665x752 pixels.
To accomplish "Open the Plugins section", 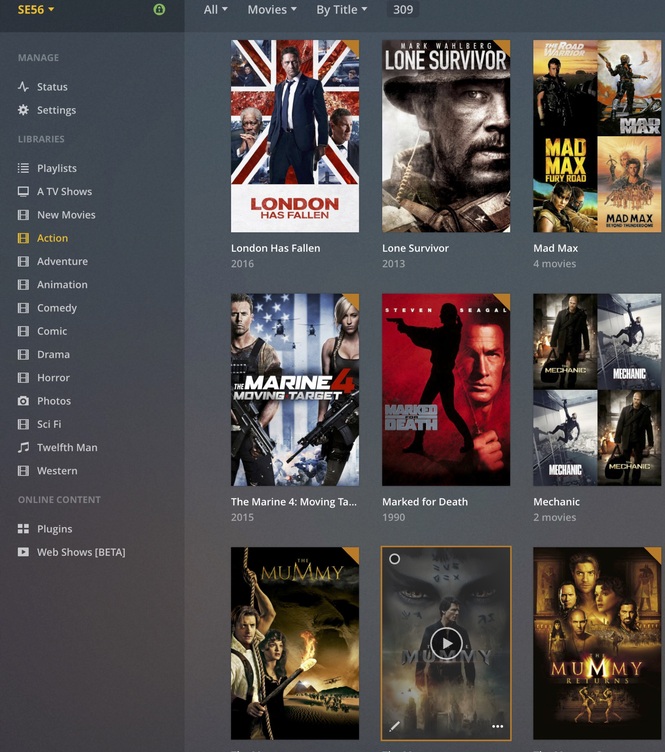I will point(55,529).
